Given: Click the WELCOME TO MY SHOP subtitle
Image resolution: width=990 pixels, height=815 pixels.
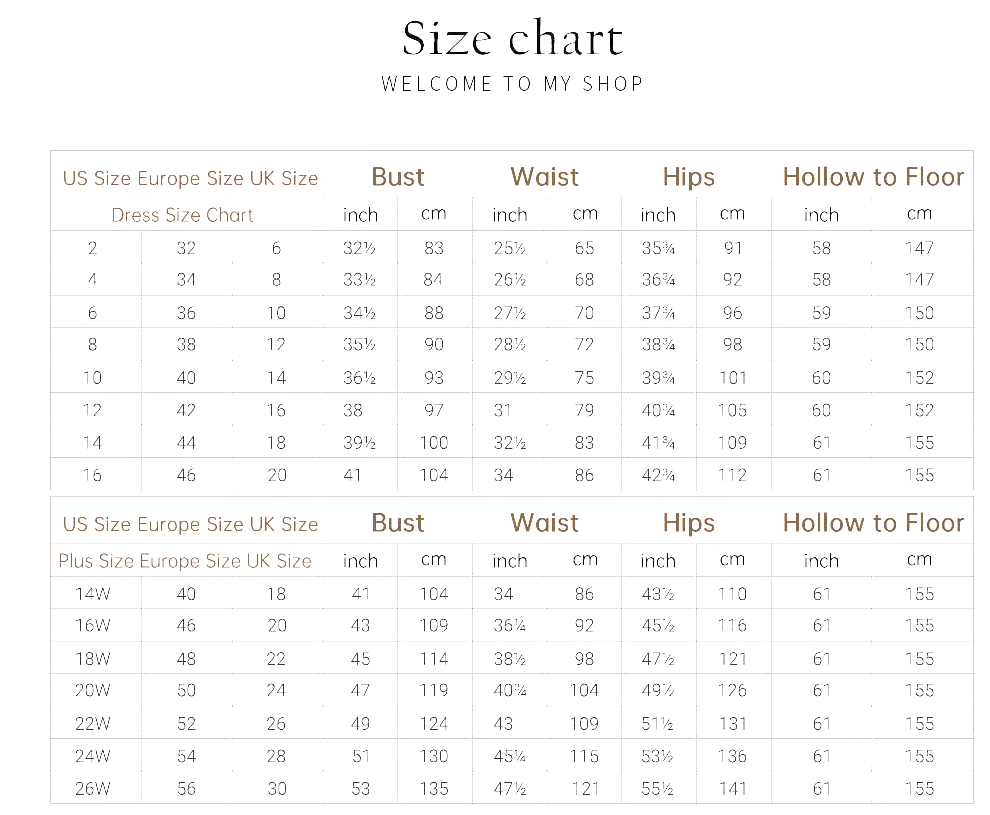Looking at the screenshot, I should pos(512,84).
